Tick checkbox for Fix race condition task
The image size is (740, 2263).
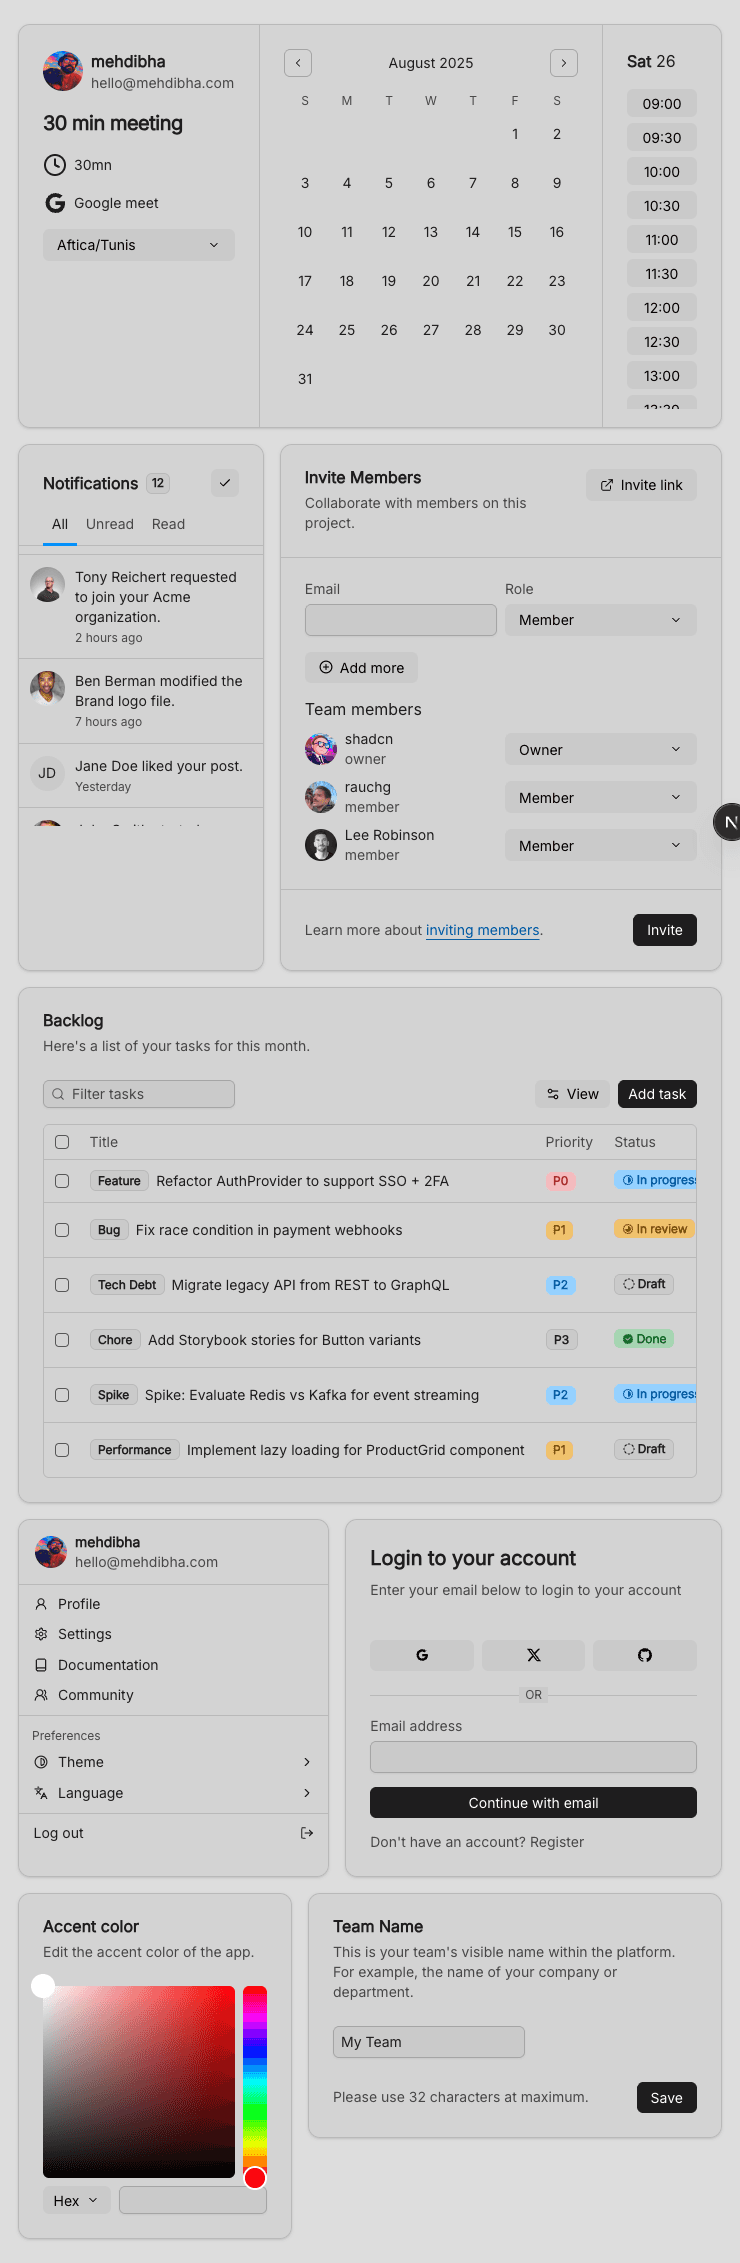click(62, 1230)
